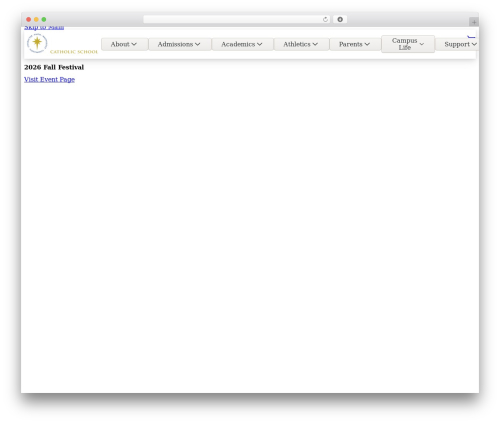
Task: Open a new tab with plus button
Action: click(474, 22)
